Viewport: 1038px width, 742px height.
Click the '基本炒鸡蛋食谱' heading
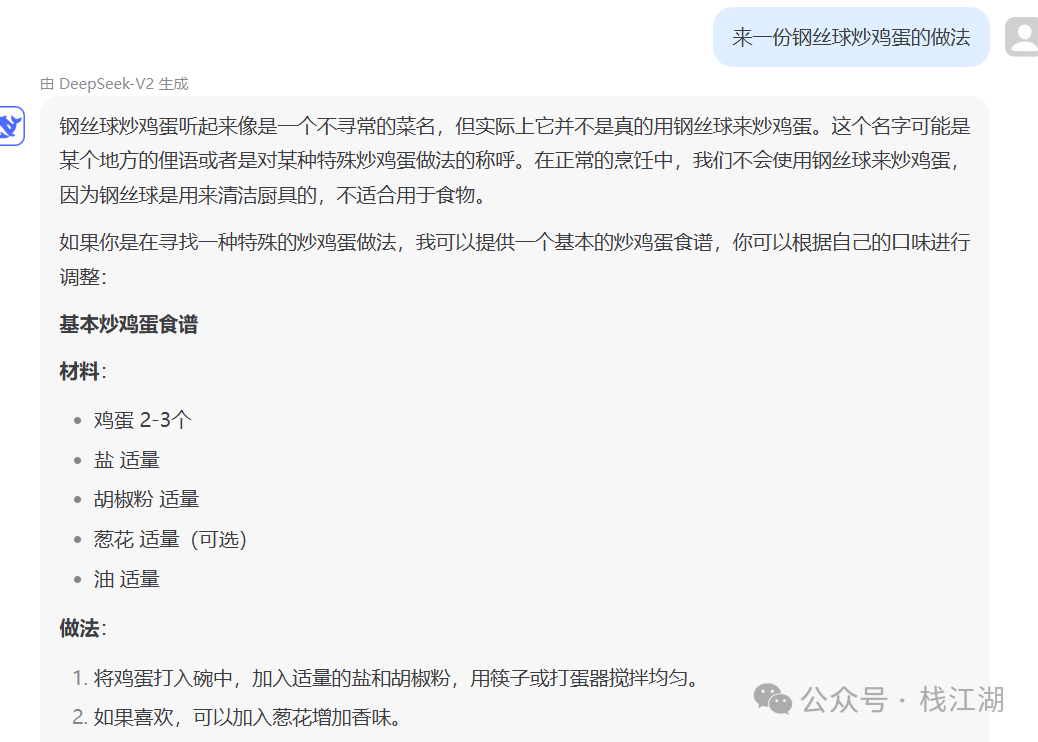click(128, 324)
